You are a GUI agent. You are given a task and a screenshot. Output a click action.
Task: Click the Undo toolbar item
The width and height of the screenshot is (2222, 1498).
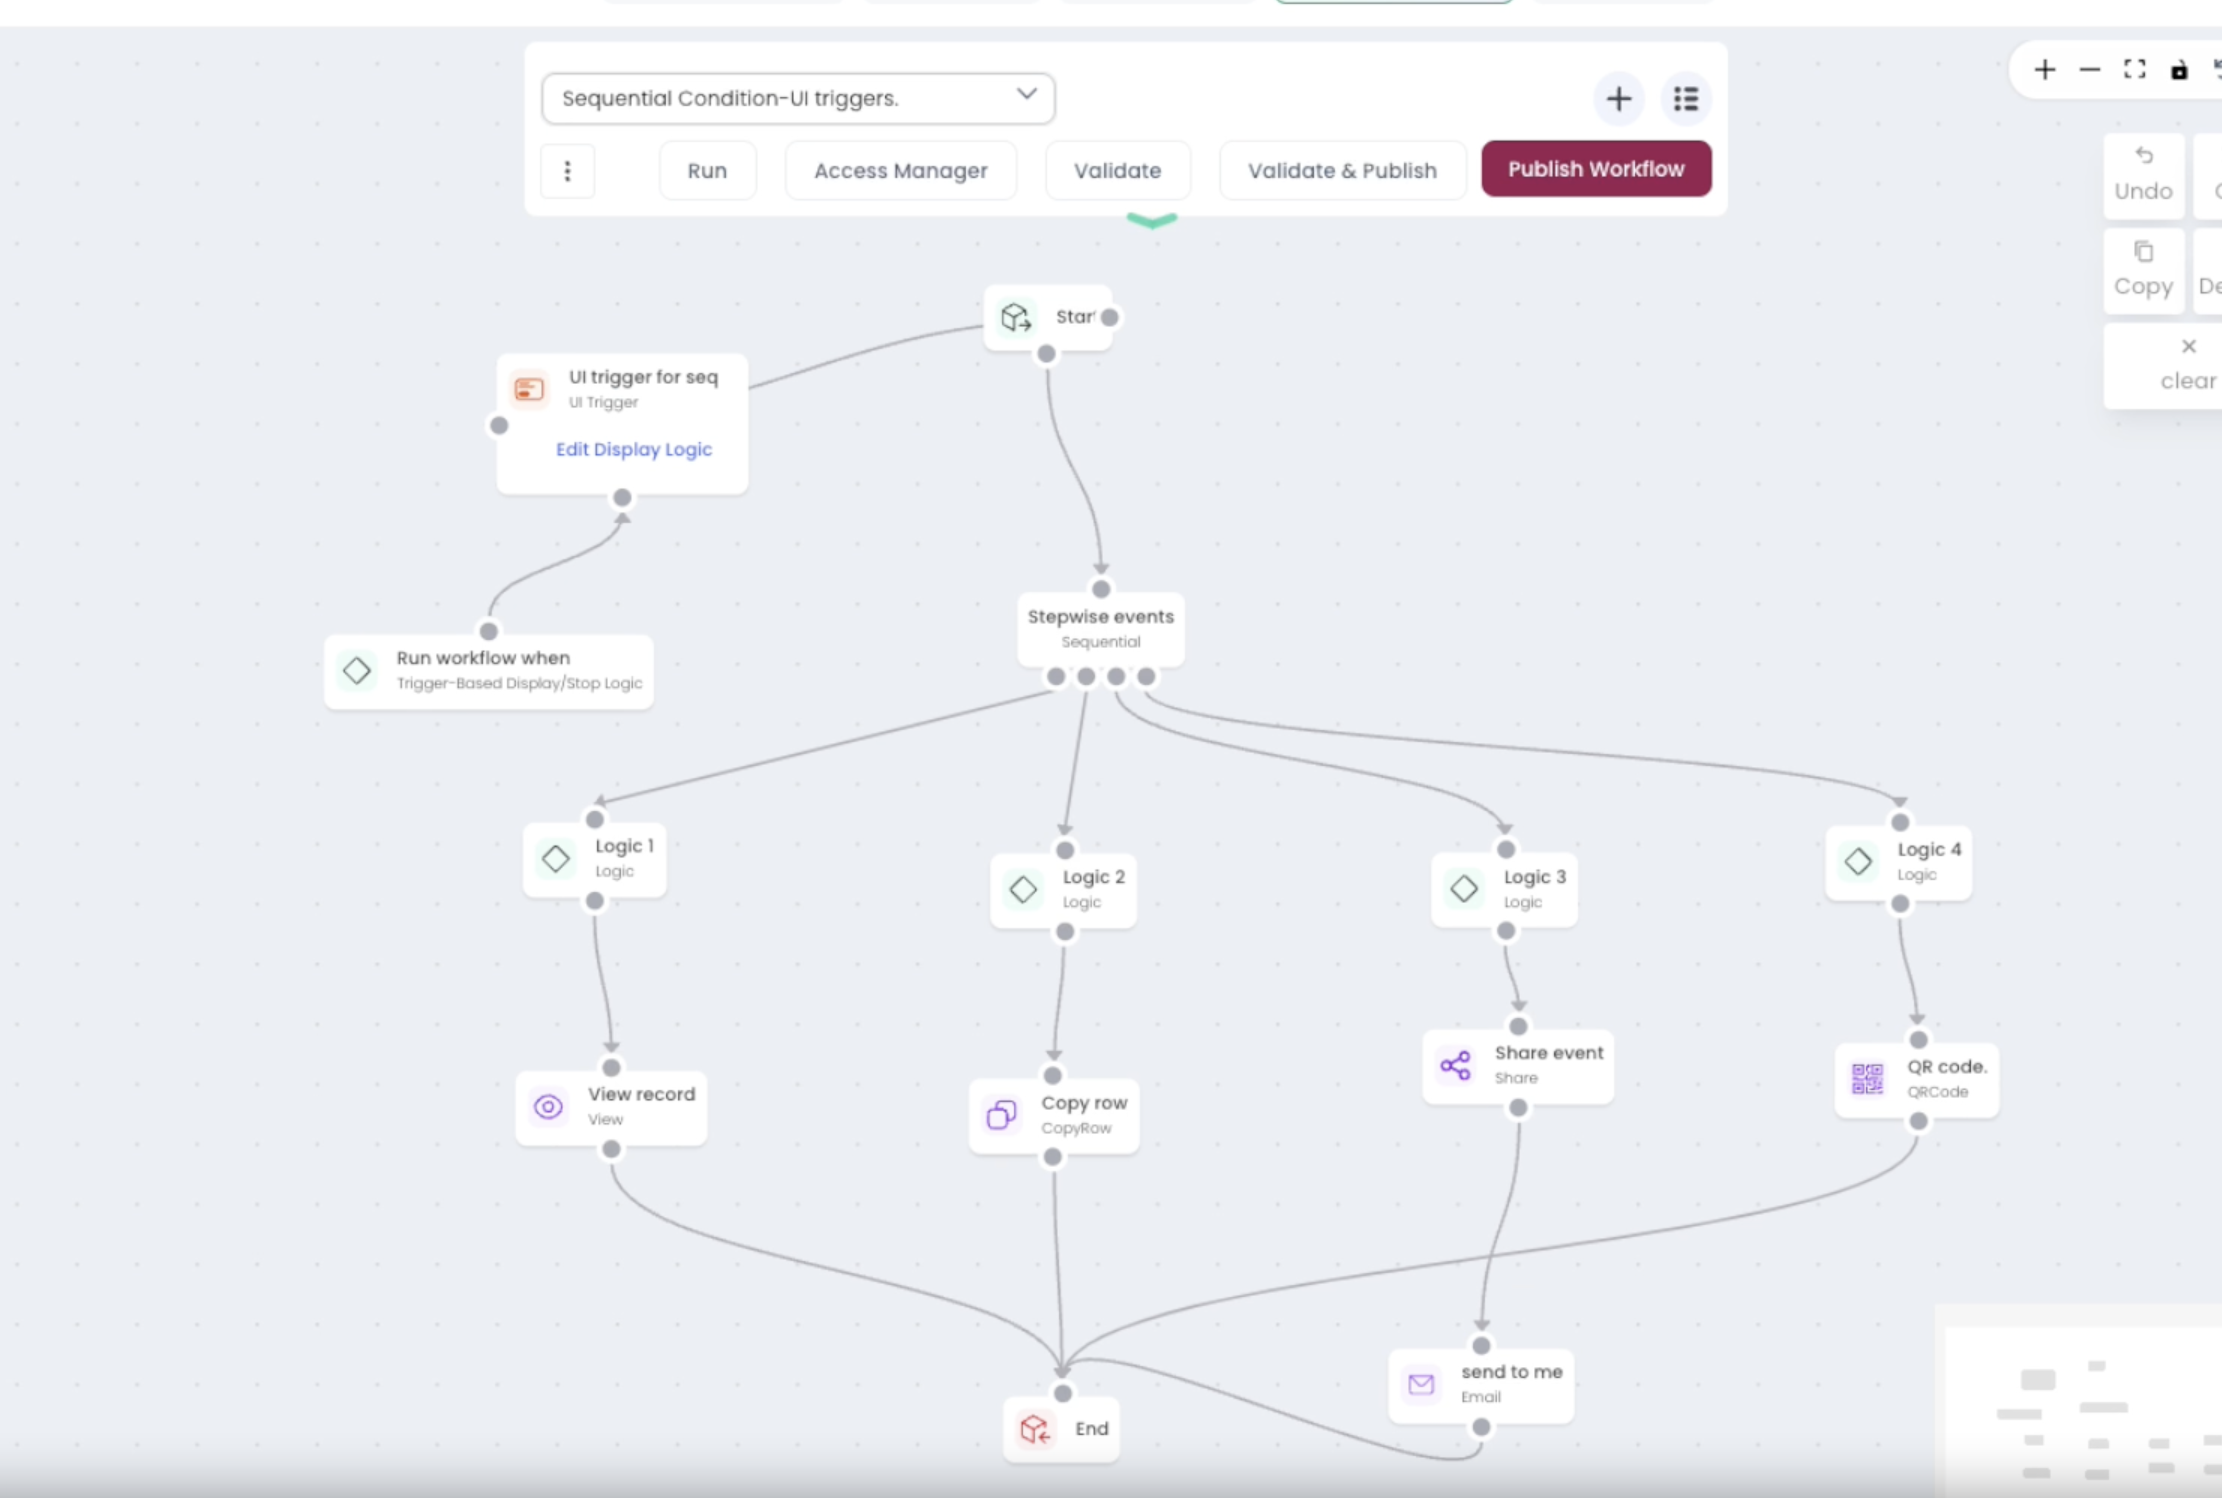[x=2143, y=175]
